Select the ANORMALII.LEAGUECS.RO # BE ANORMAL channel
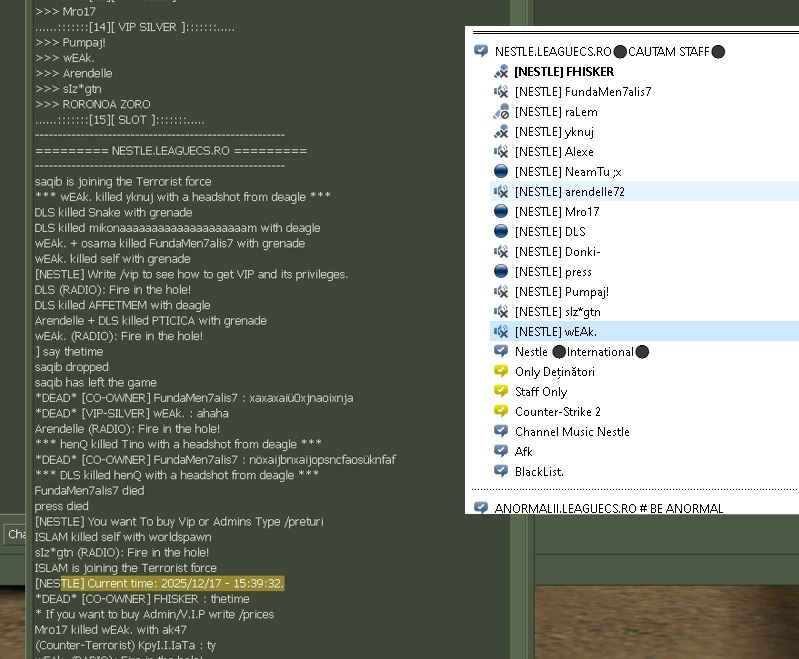 (608, 508)
